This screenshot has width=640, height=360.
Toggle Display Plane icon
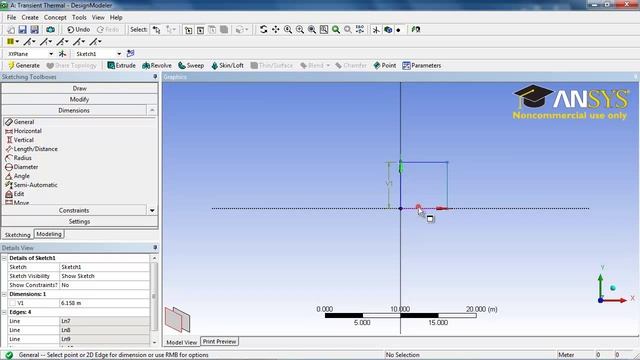pos(376,29)
